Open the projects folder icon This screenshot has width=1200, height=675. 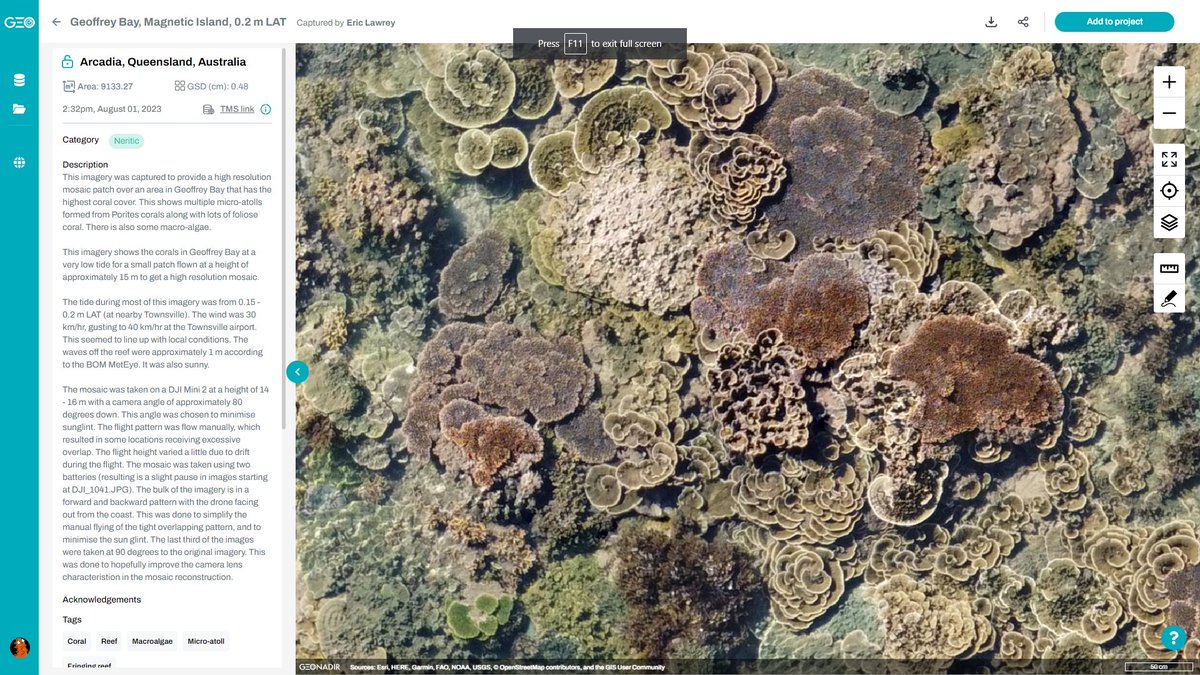pyautogui.click(x=19, y=109)
